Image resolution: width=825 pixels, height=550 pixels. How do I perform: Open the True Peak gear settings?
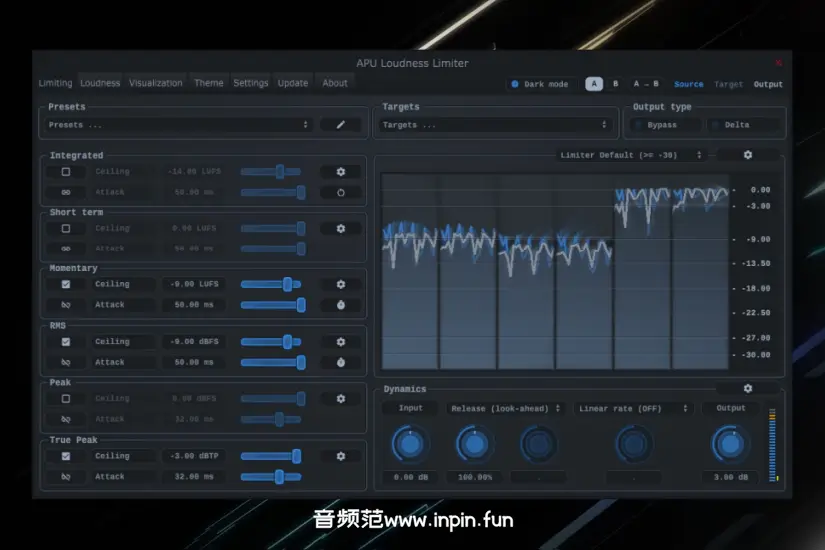[341, 456]
